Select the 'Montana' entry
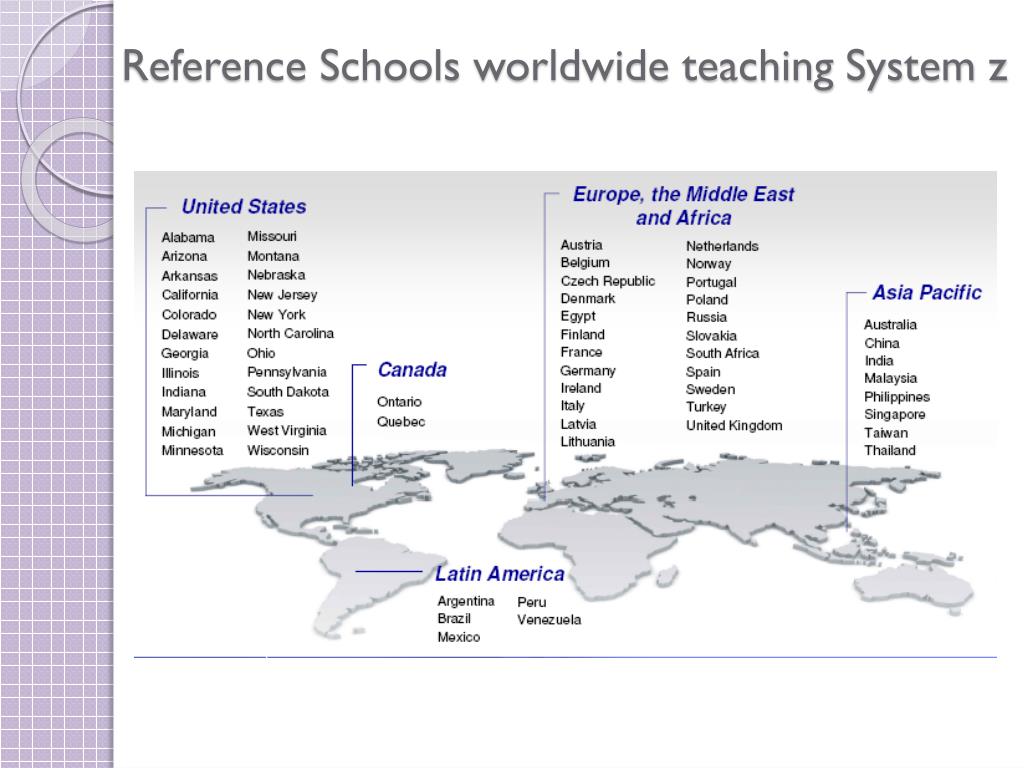1024x768 pixels. pyautogui.click(x=273, y=256)
